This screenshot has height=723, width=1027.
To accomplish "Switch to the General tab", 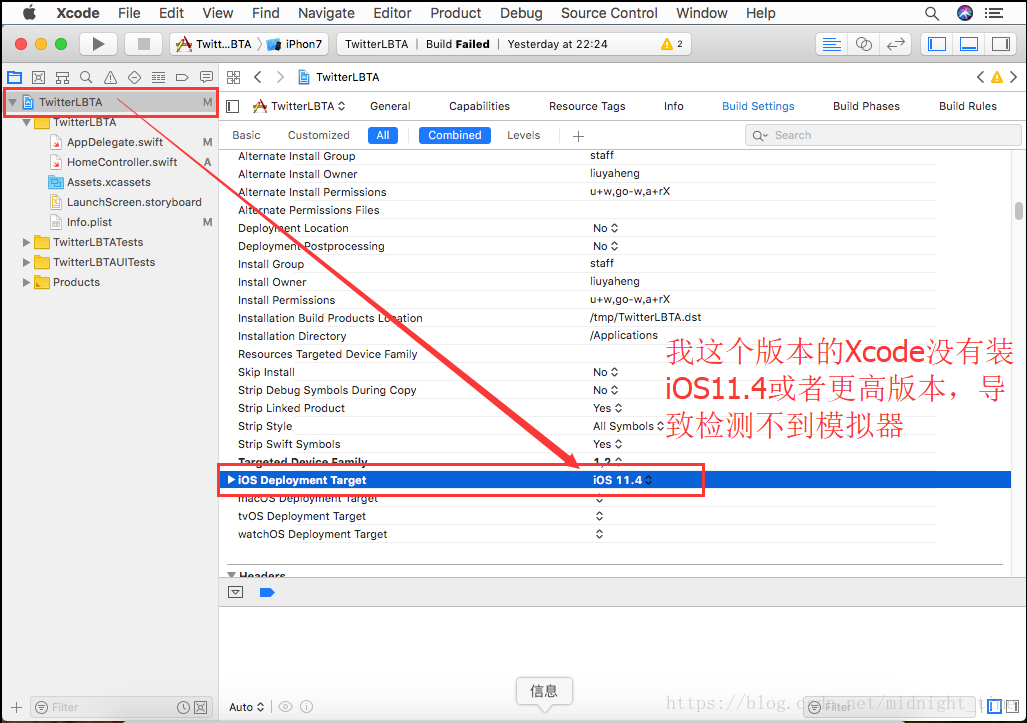I will pos(390,106).
